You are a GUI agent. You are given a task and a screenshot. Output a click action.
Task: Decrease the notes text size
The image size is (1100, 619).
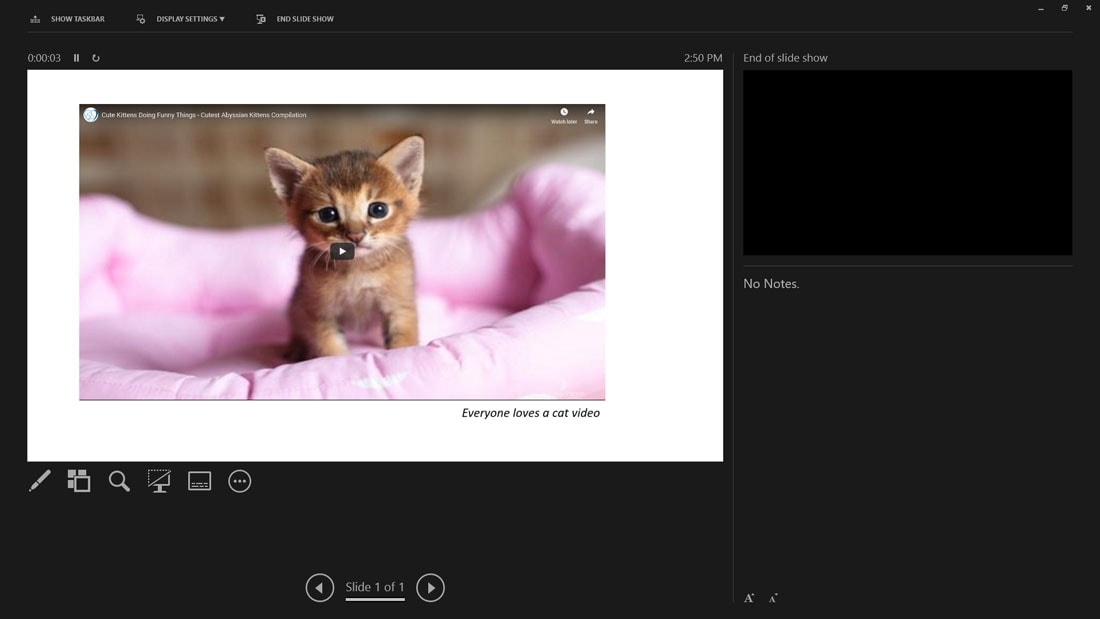[773, 598]
